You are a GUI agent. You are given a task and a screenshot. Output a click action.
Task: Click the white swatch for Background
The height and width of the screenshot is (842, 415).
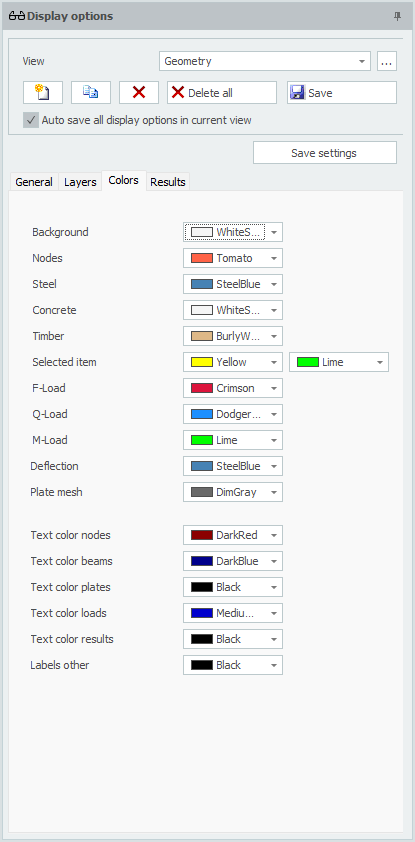click(x=202, y=233)
